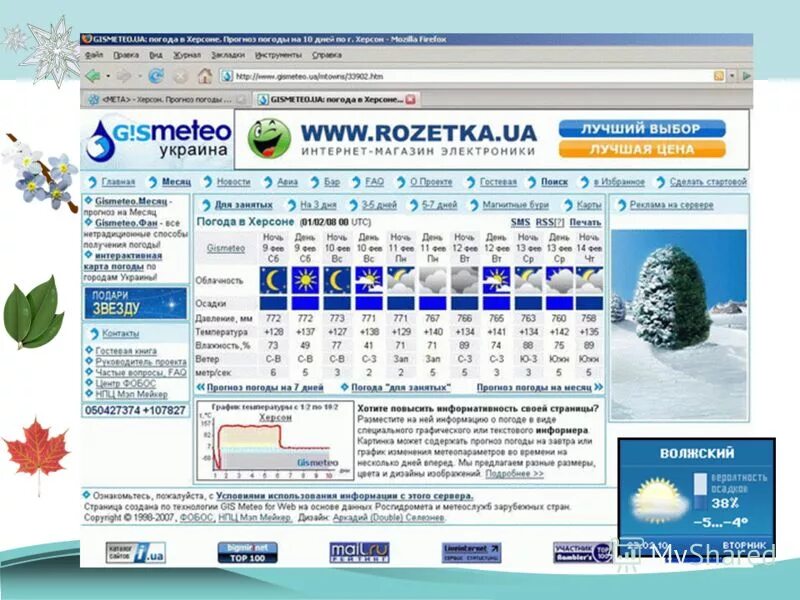
Task: Click the Gismeteo Украина logo
Action: pos(158,139)
